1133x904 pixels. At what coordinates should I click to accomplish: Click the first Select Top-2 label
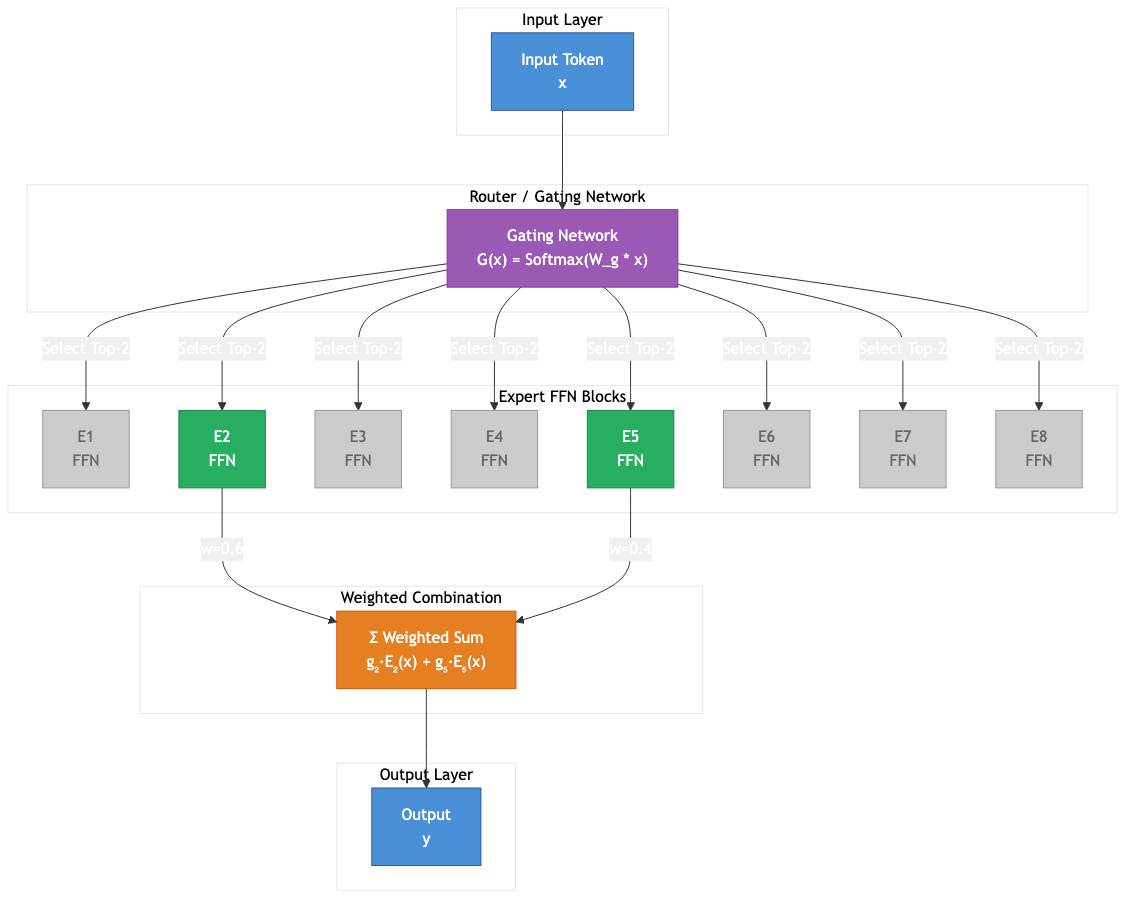click(85, 348)
